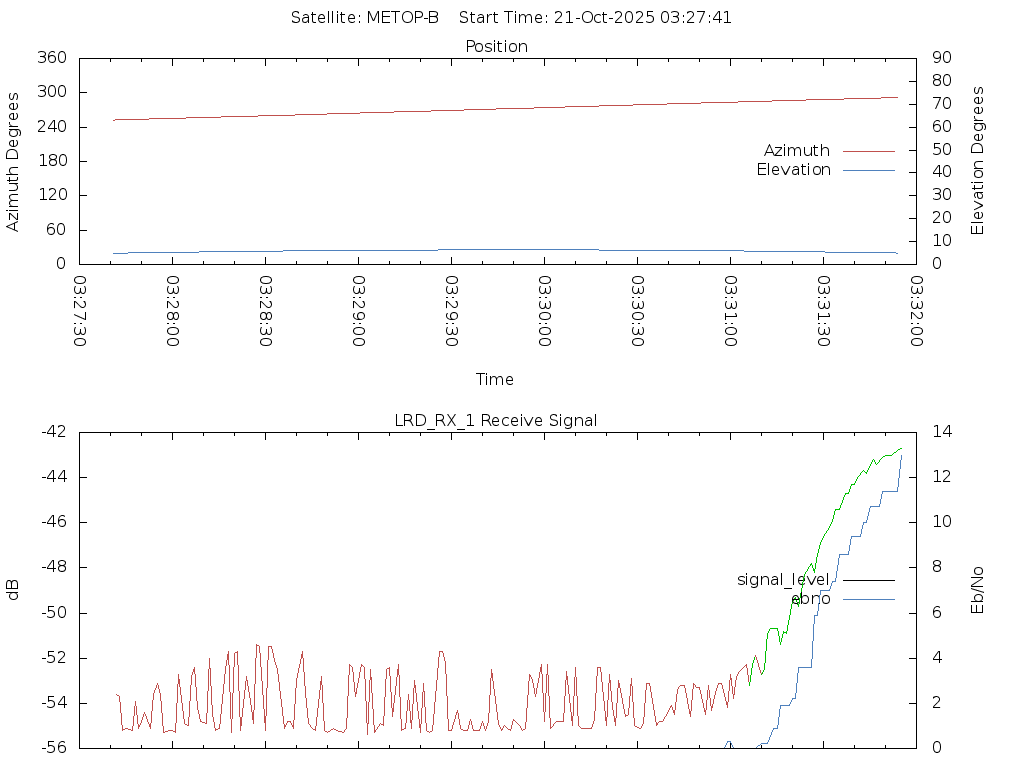
Task: Click the 360 azimuth tick value
Action: [x=51, y=58]
